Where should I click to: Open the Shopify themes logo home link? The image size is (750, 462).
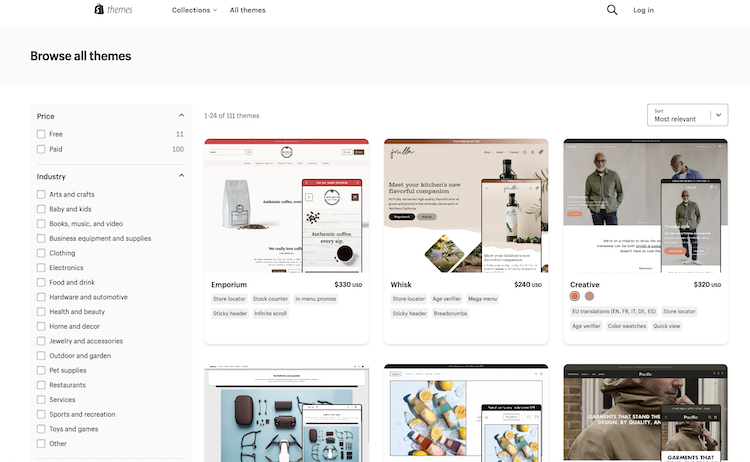click(x=113, y=10)
